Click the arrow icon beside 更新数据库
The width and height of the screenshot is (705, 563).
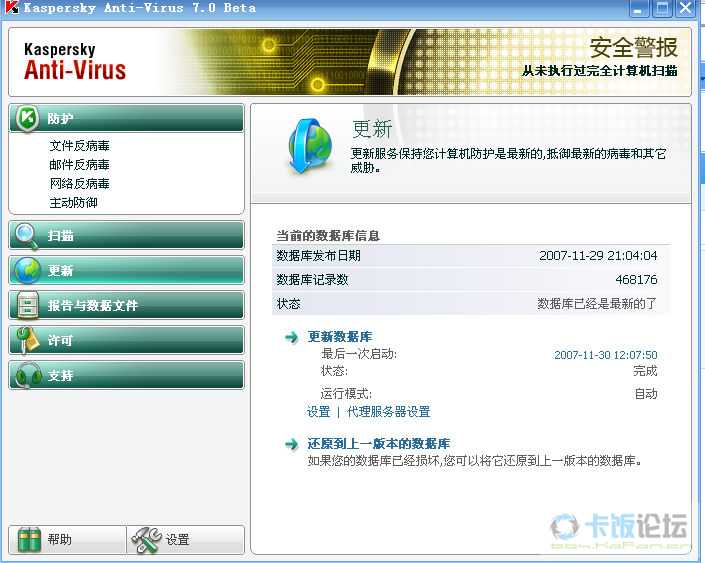pos(291,337)
